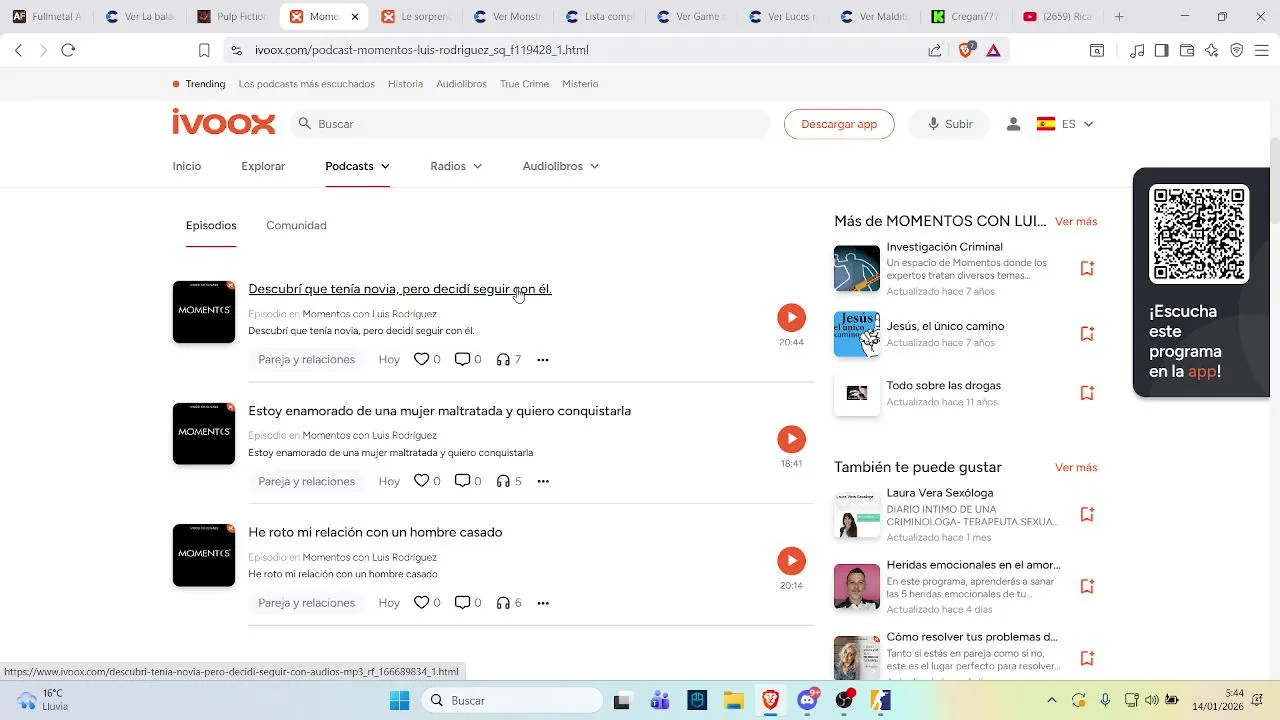
Task: Open the browser hamburger menu
Action: pos(1262,50)
